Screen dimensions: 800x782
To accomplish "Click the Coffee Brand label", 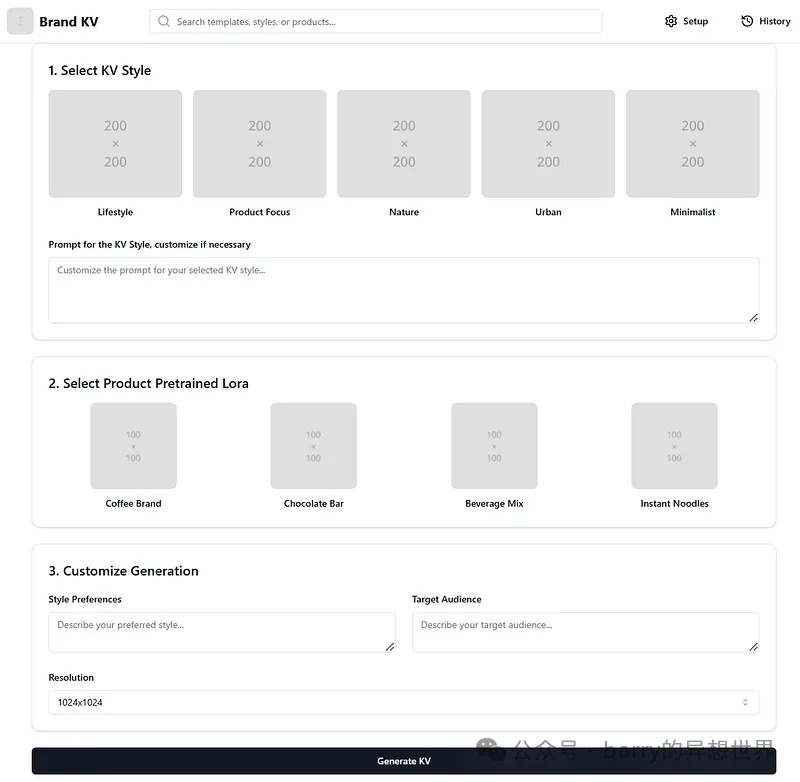I will pyautogui.click(x=134, y=503).
